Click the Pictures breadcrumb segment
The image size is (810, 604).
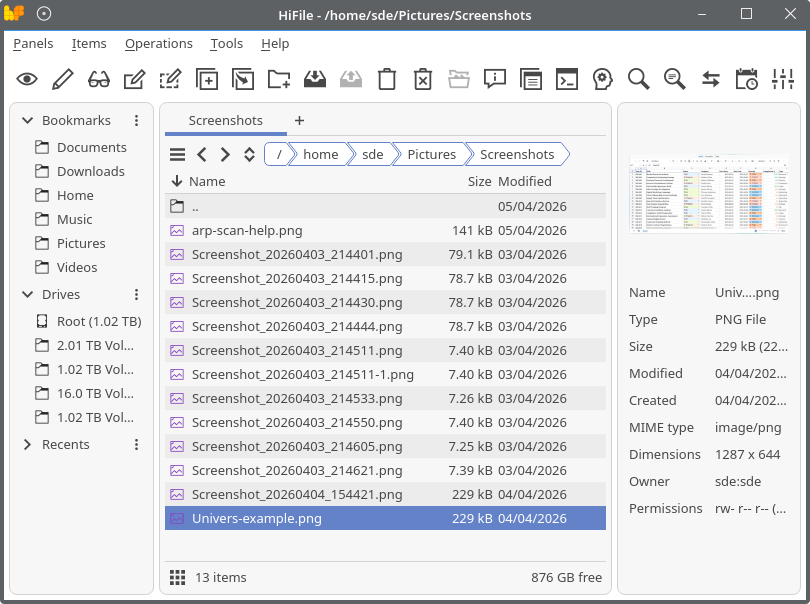pos(431,154)
